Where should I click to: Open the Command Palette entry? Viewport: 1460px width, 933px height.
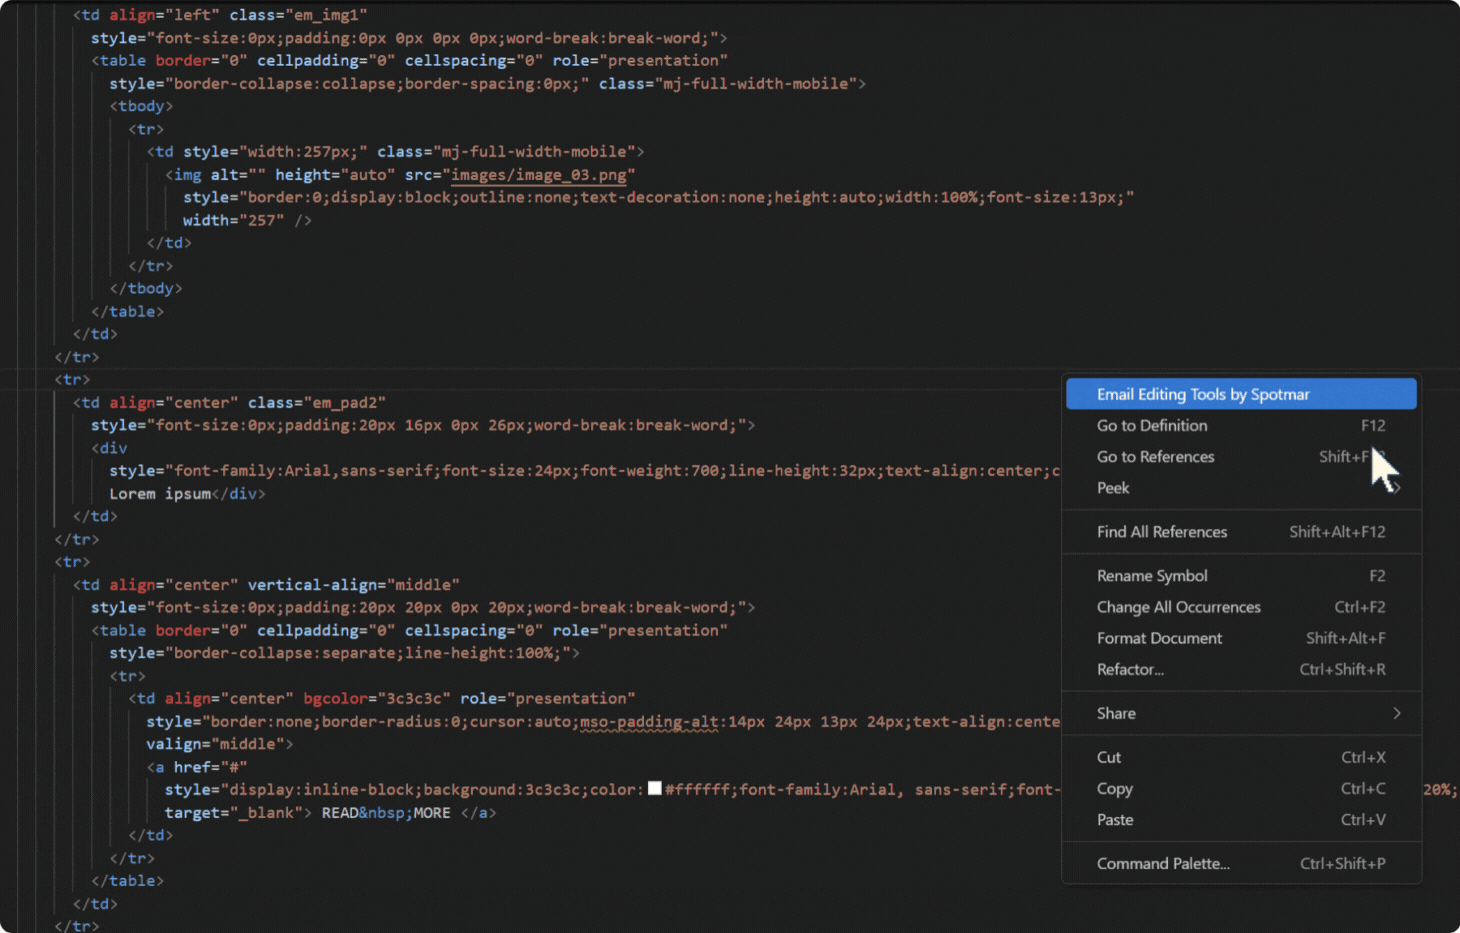(1163, 863)
